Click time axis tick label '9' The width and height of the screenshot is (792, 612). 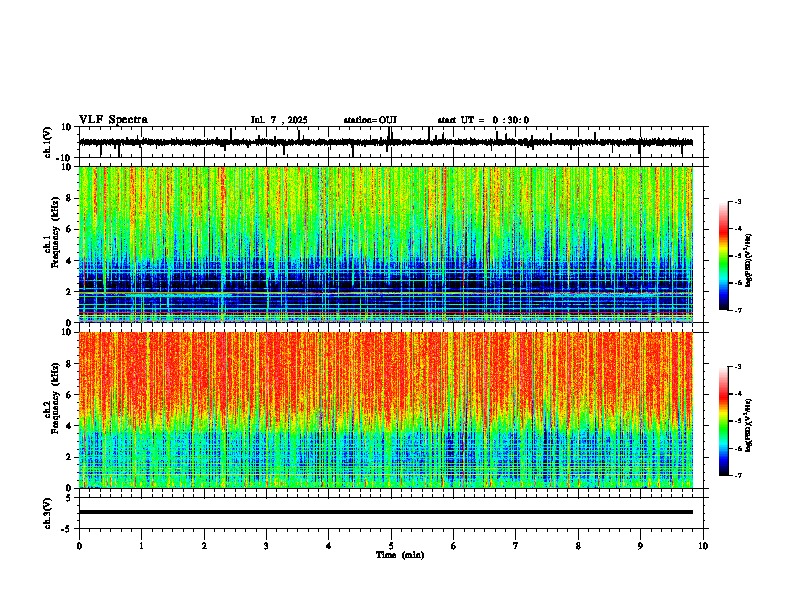pos(640,546)
